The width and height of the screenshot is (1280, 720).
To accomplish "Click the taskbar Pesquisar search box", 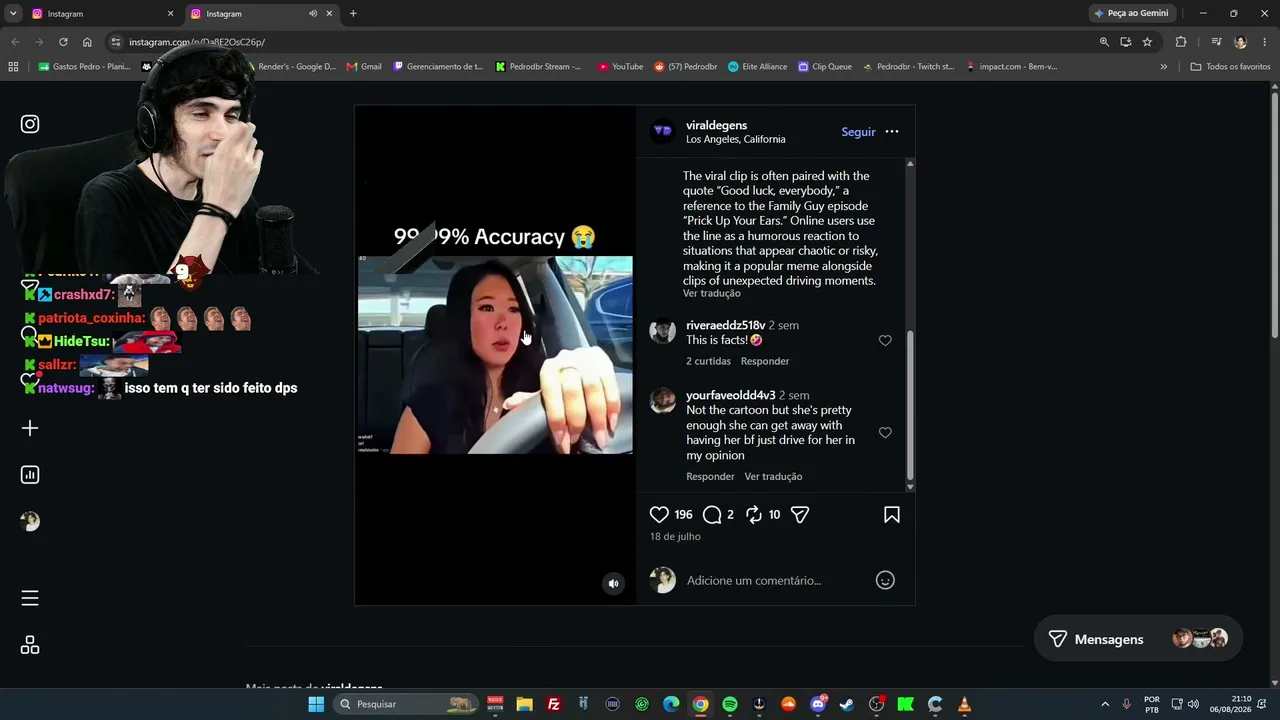I will pyautogui.click(x=405, y=704).
